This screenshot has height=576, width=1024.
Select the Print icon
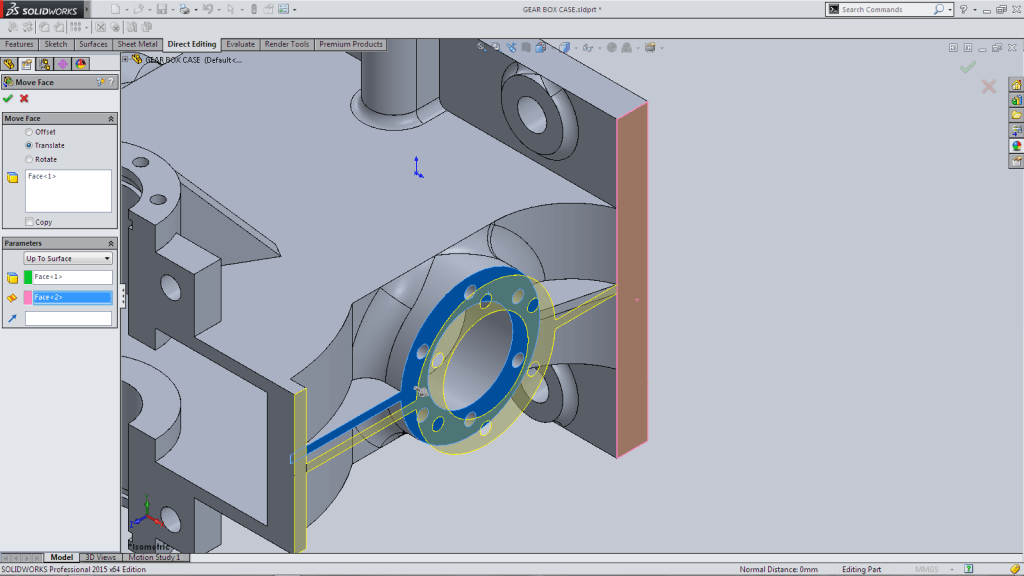coord(183,8)
